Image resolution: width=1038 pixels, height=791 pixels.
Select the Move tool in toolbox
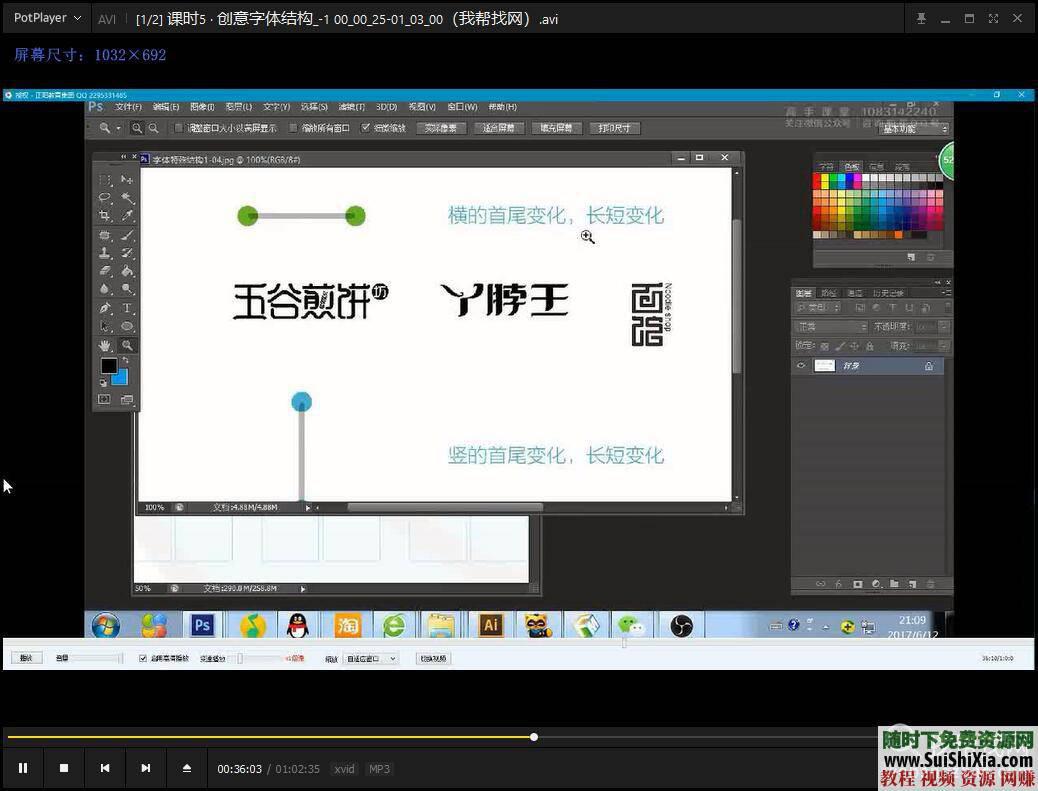click(127, 179)
